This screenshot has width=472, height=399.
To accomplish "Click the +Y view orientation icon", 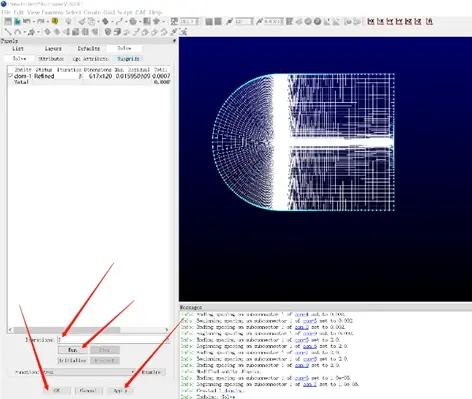I will pyautogui.click(x=390, y=21).
